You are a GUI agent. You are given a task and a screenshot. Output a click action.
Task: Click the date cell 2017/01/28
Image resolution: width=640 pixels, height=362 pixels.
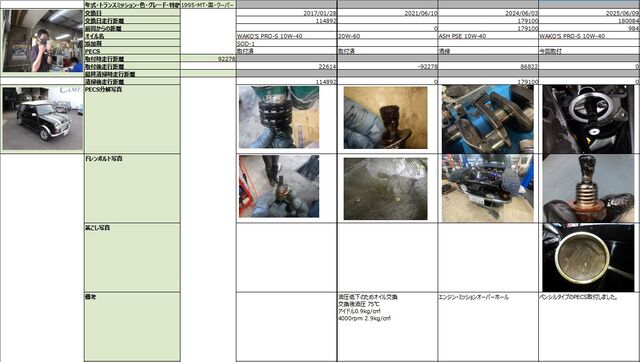pyautogui.click(x=287, y=13)
